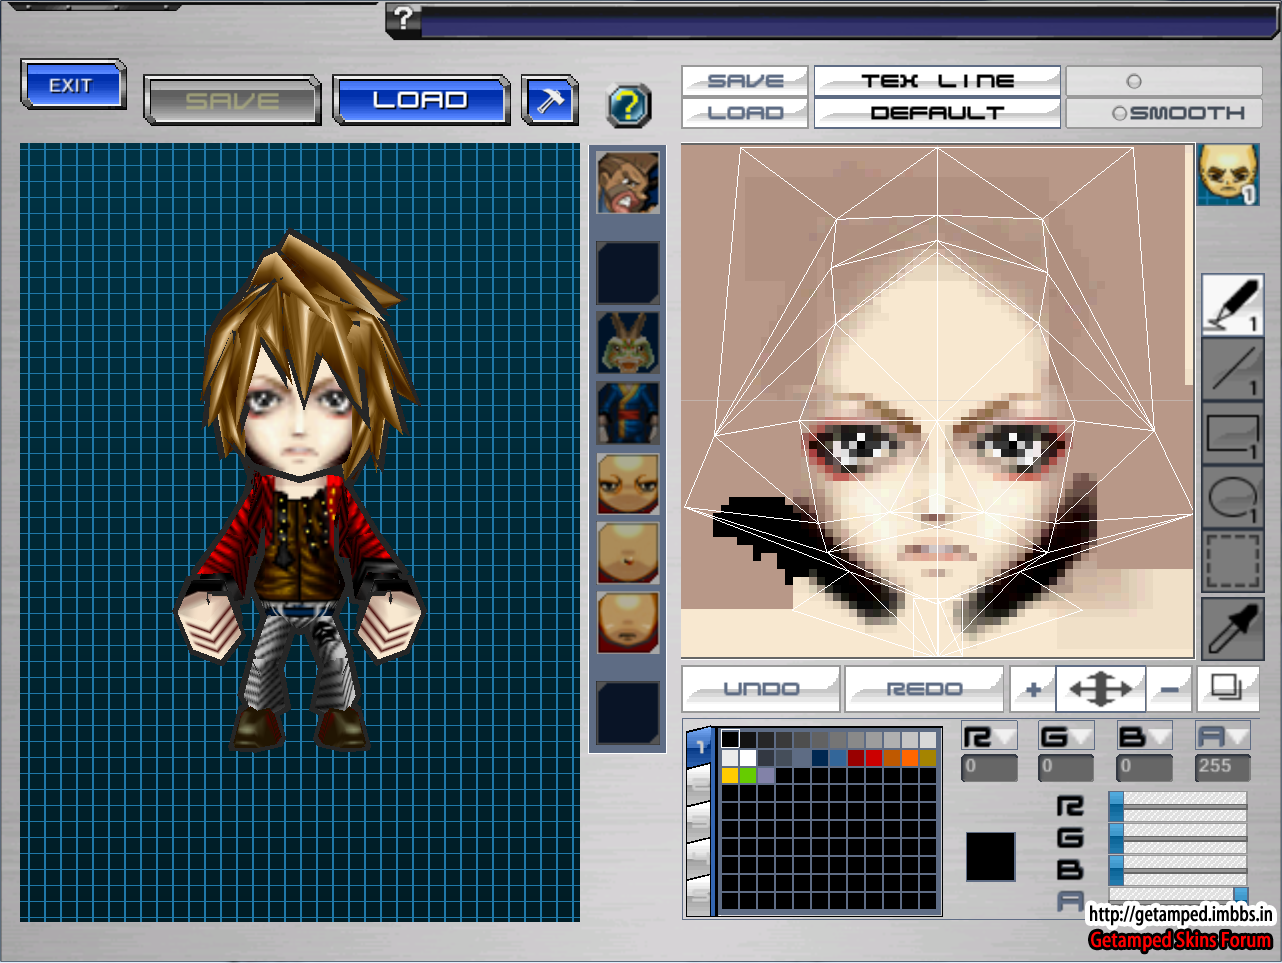Select the green dragon head part
Viewport: 1282px width, 963px height.
628,342
